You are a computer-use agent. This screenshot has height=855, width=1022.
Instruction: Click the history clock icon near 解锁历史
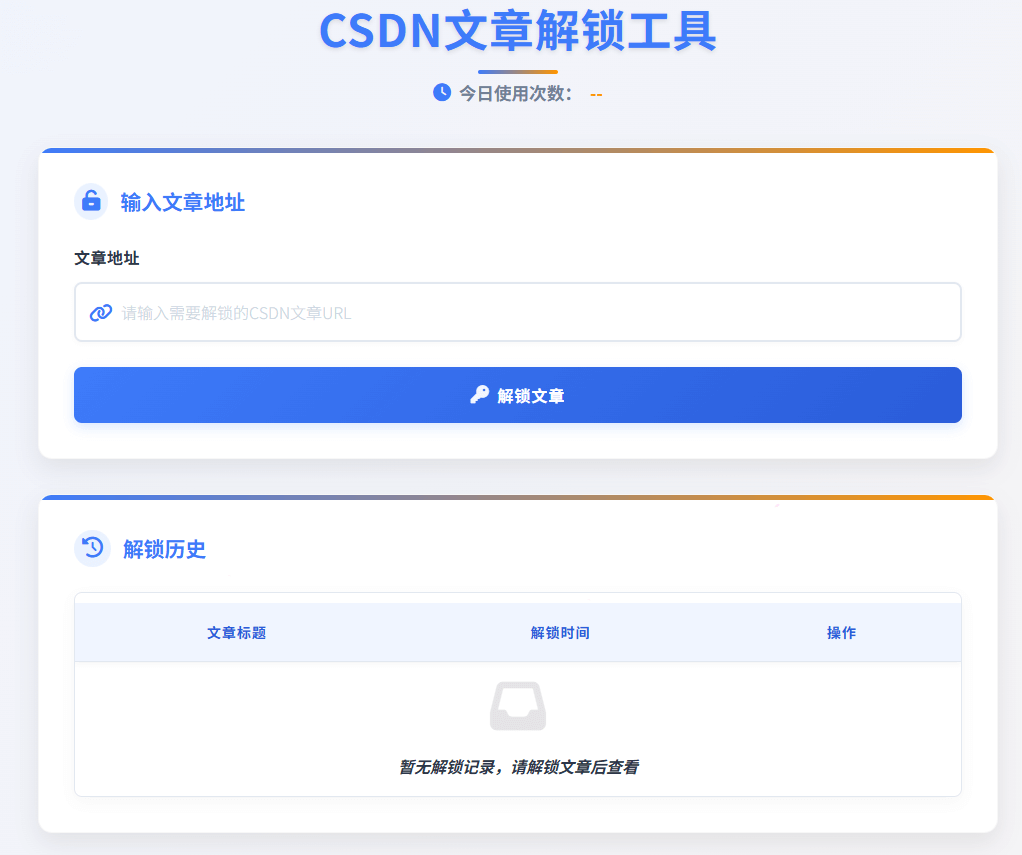tap(92, 548)
